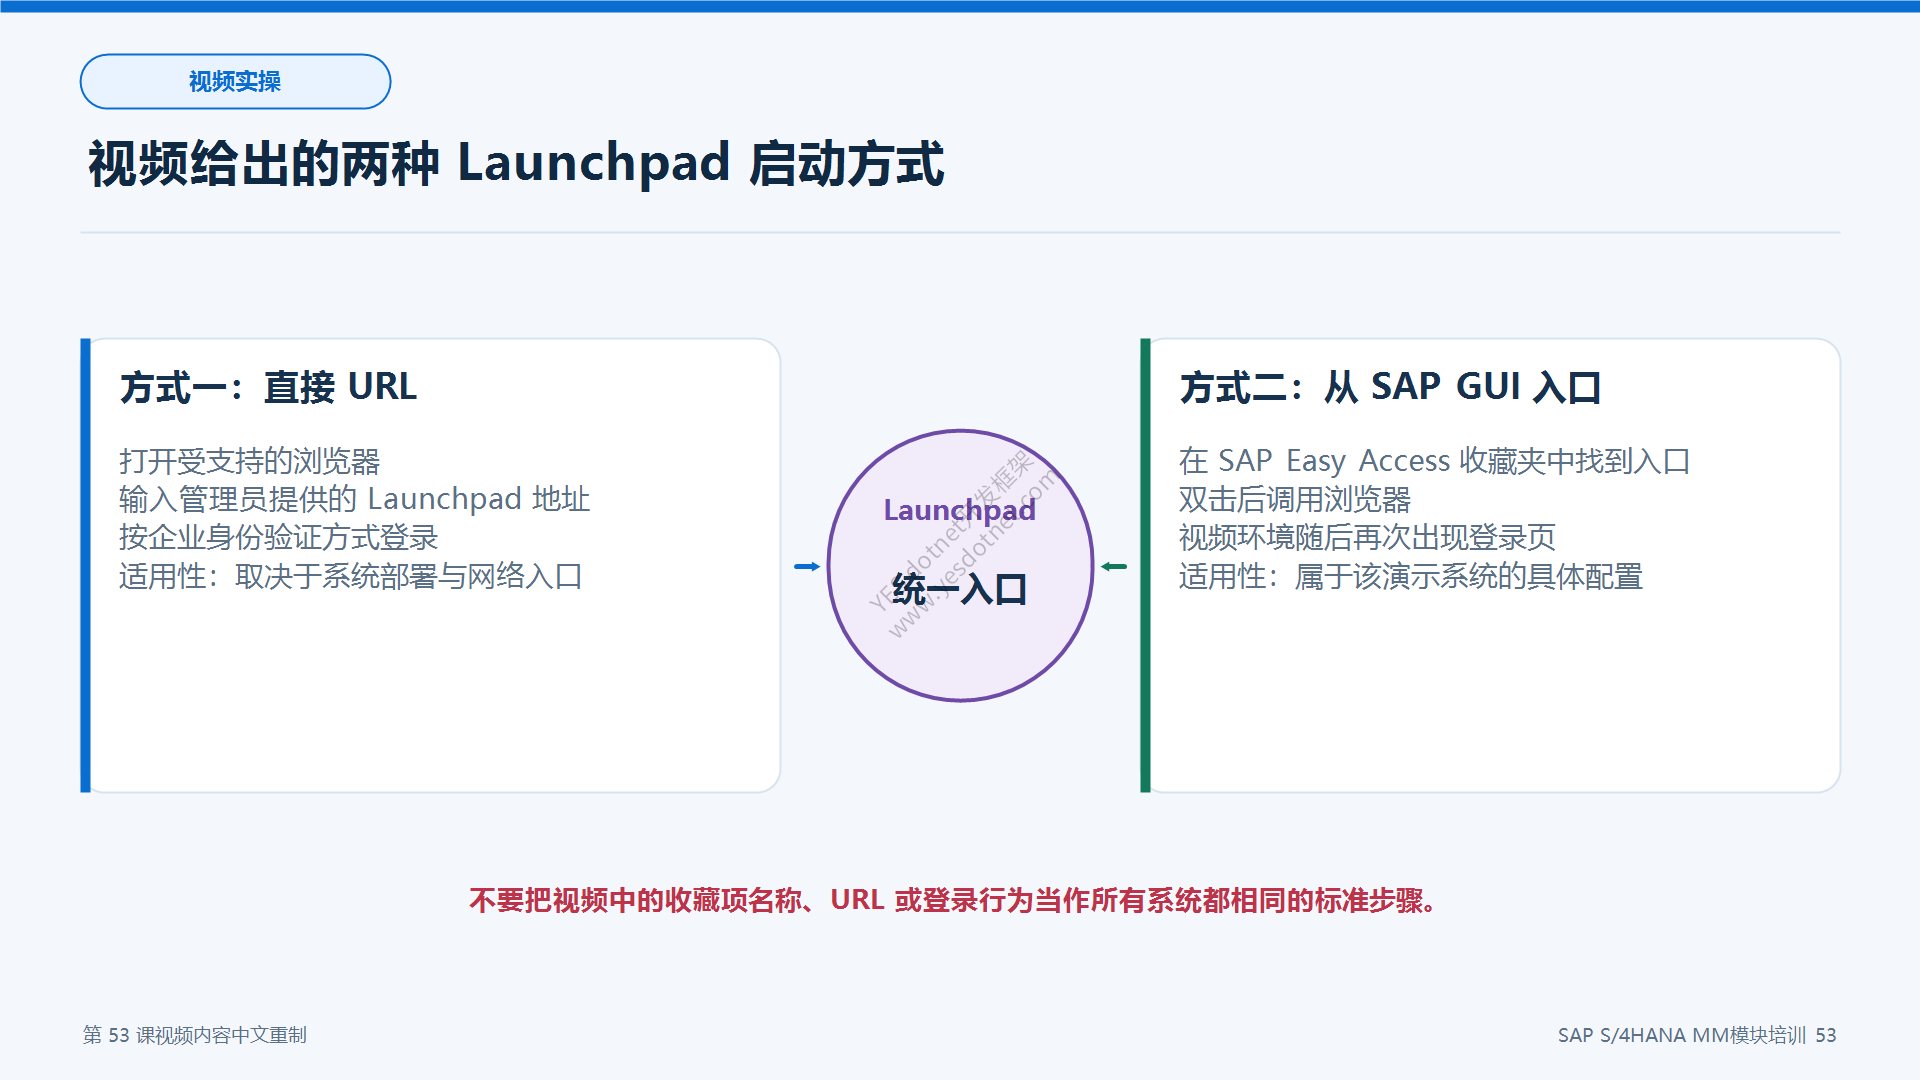
Task: Click the footer text SAP S/4HANA MM模块培训 53
Action: tap(1697, 1035)
